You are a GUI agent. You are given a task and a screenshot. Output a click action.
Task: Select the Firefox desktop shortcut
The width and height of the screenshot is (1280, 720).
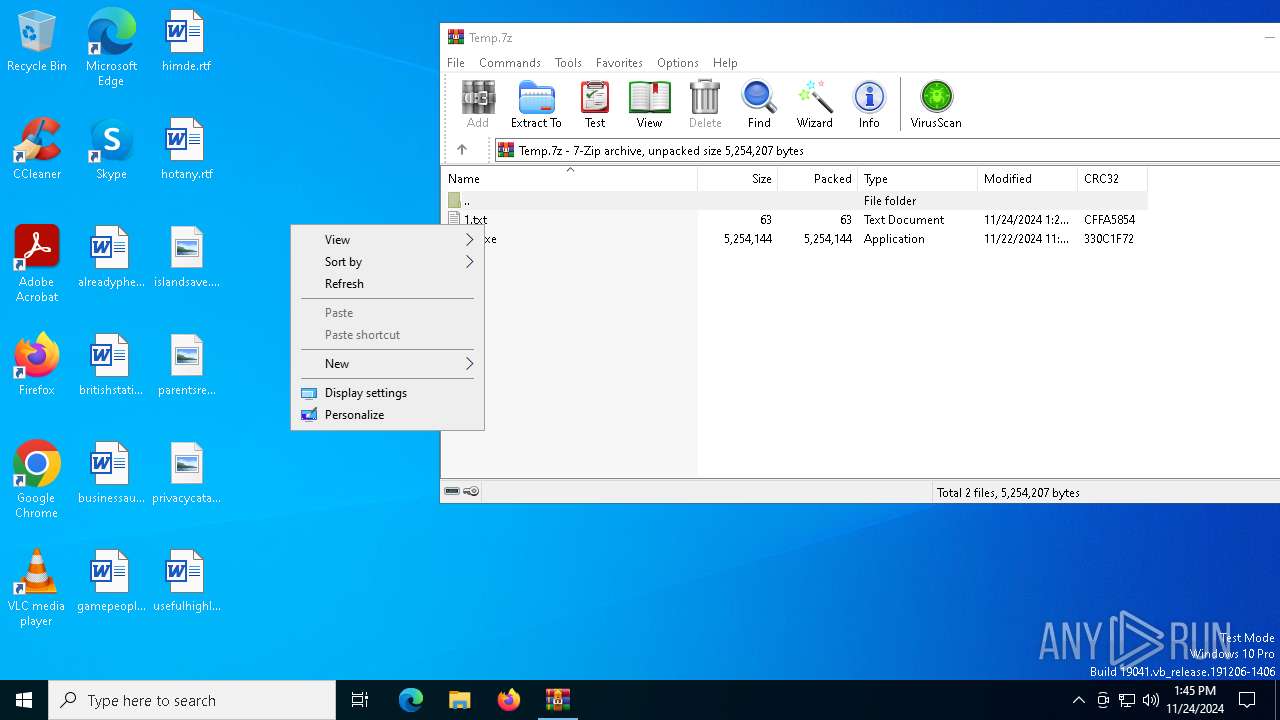pyautogui.click(x=37, y=364)
